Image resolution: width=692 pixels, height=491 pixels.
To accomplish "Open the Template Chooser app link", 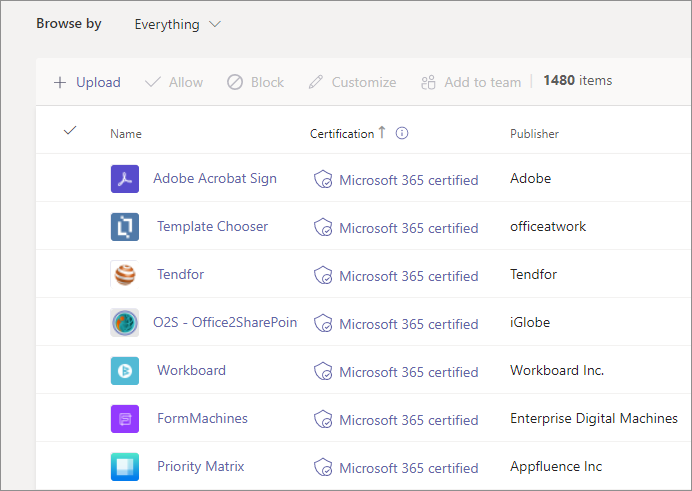I will click(x=212, y=227).
